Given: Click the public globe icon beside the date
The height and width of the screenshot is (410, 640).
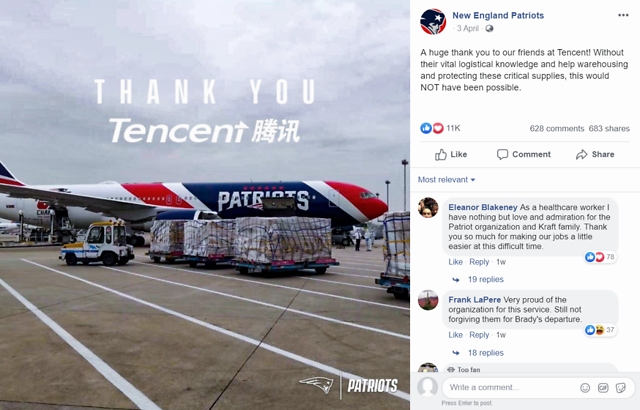Looking at the screenshot, I should [x=489, y=29].
